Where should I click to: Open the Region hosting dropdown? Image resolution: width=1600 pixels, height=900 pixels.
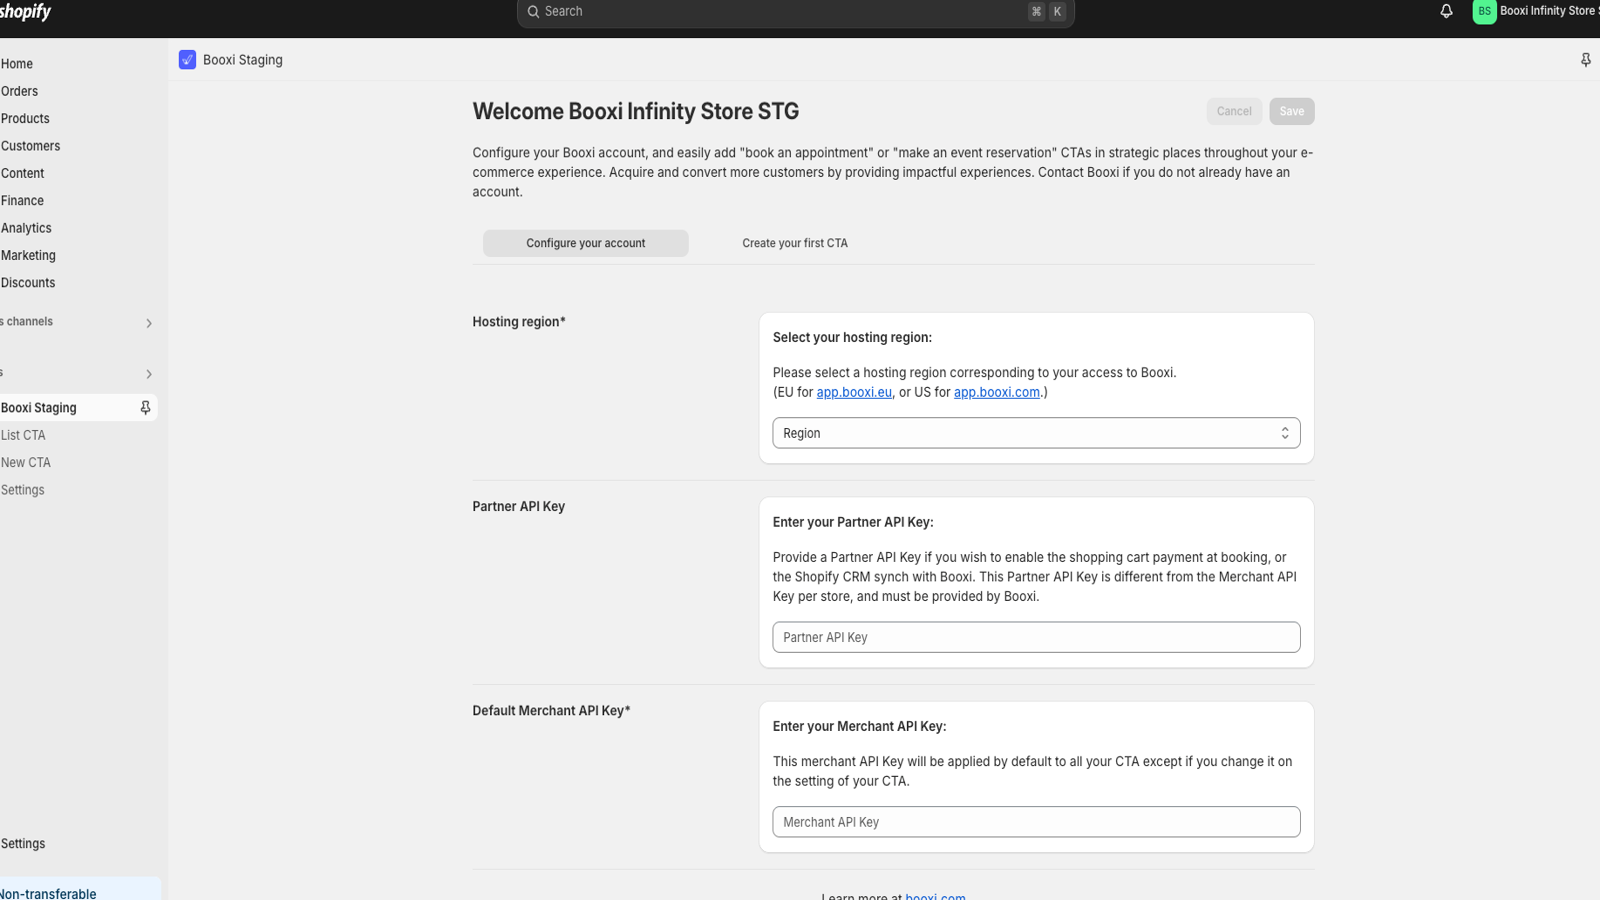pos(1036,432)
